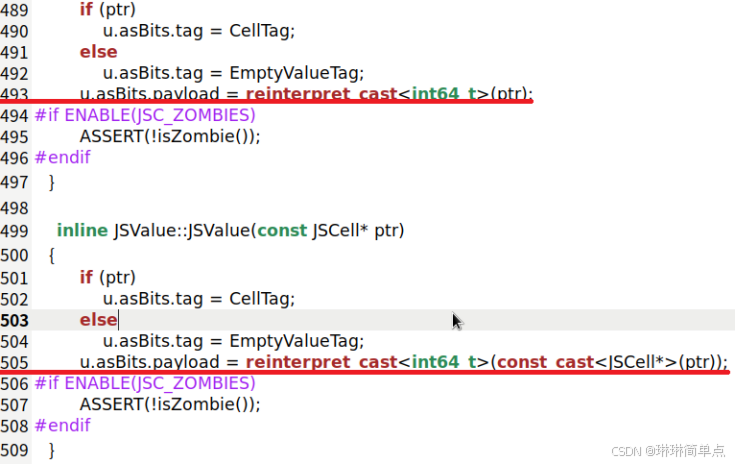Click line number 509 in gutter
This screenshot has width=736, height=464.
pyautogui.click(x=15, y=450)
